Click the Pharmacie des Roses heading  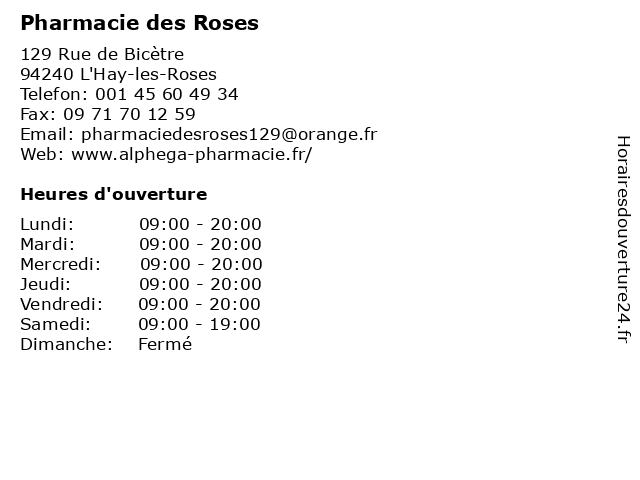tap(139, 23)
